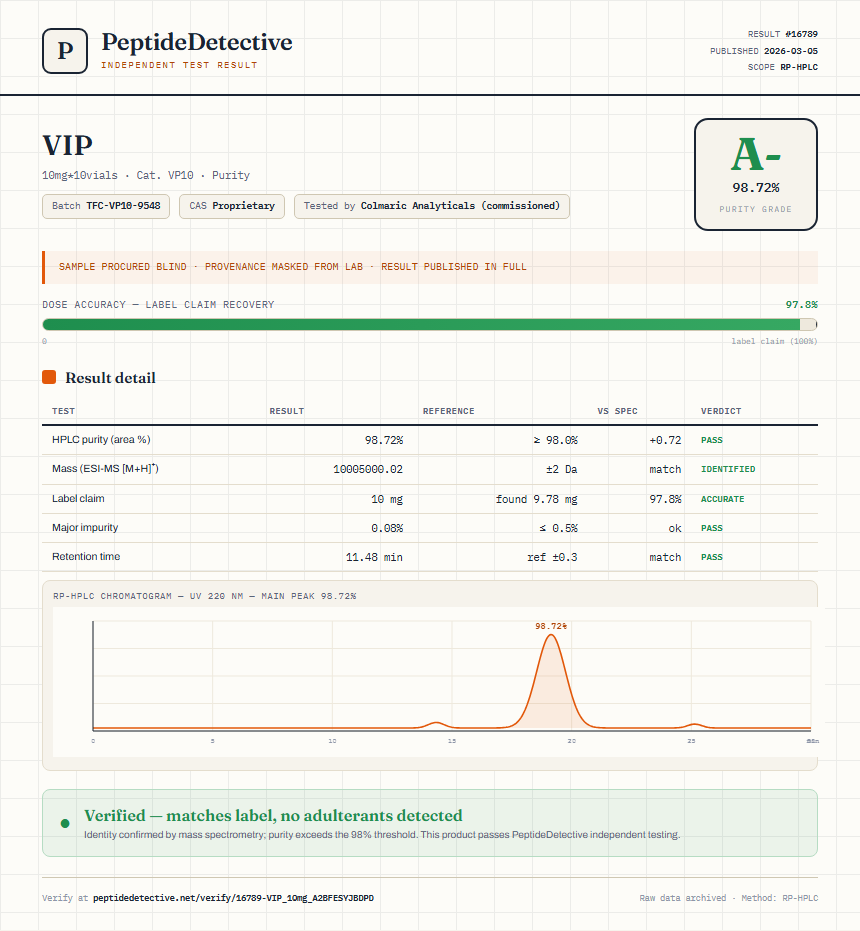Click the A- purity grade badge
Viewport: 860px width, 931px height.
[x=755, y=174]
